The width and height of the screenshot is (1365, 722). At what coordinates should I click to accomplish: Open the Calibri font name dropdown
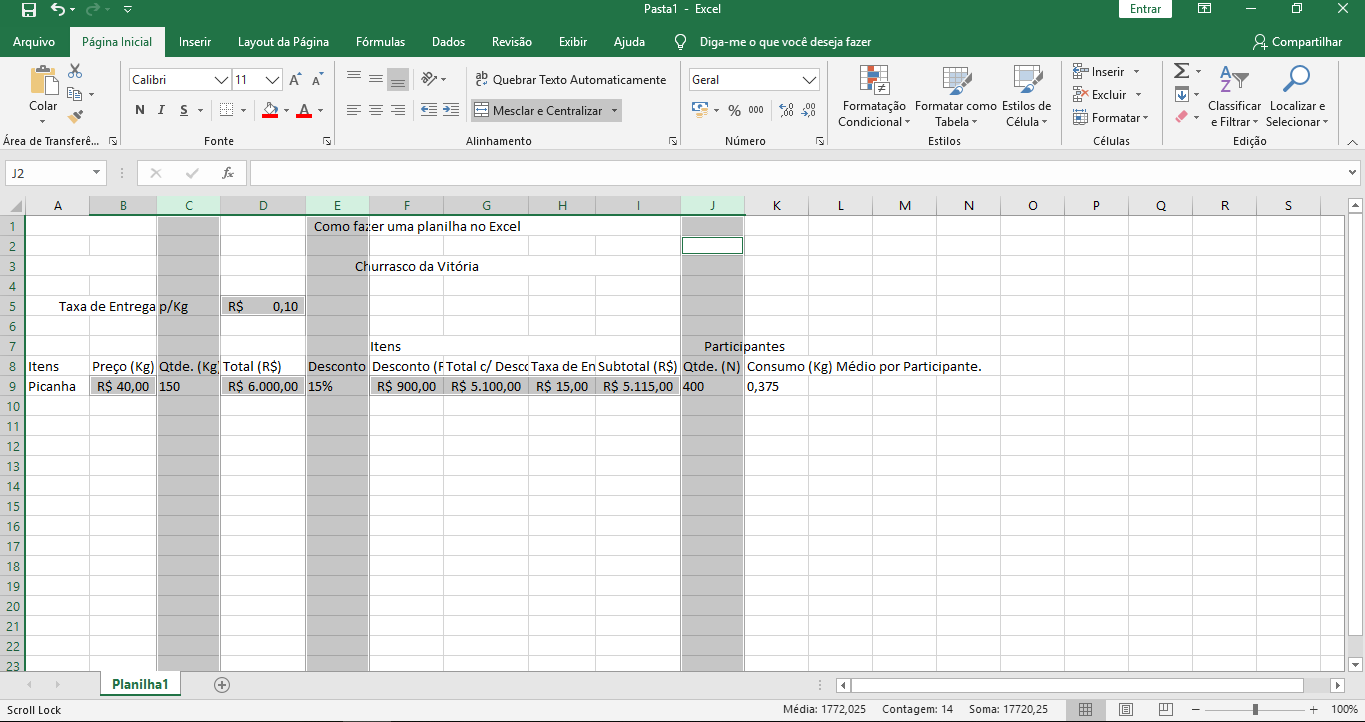[221, 80]
